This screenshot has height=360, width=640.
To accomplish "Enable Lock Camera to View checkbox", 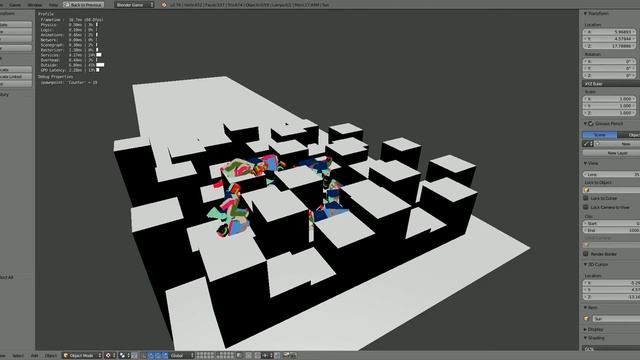I will [586, 207].
